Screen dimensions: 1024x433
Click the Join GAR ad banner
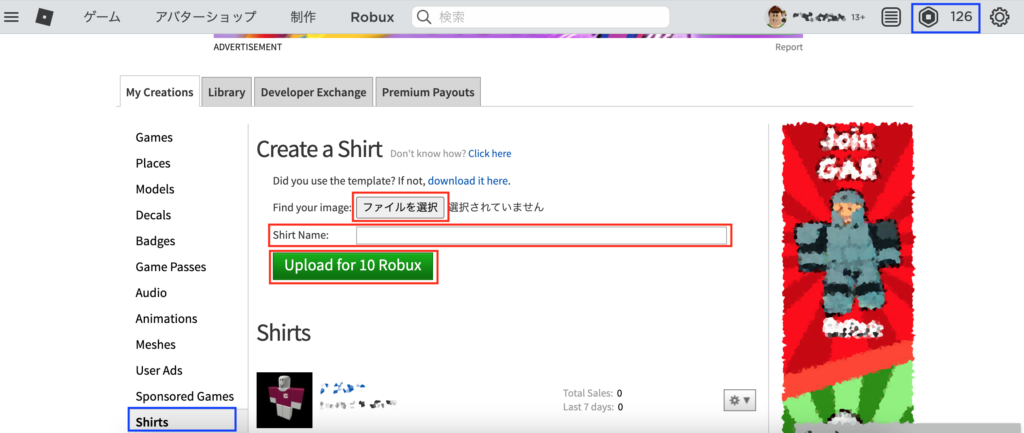click(847, 277)
